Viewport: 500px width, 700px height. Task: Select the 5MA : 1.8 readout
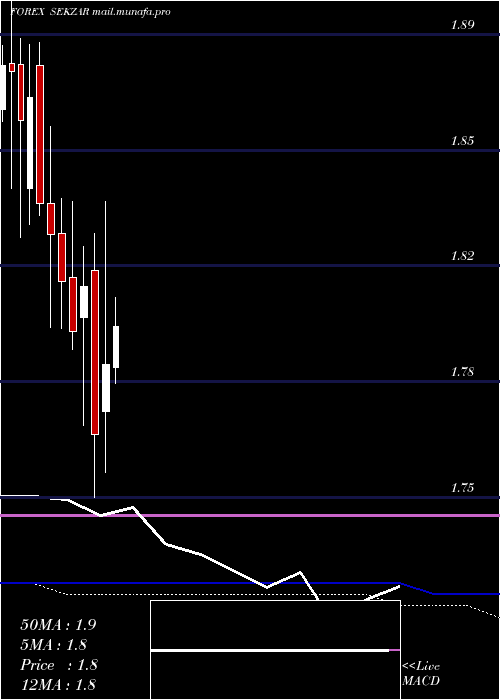(54, 645)
